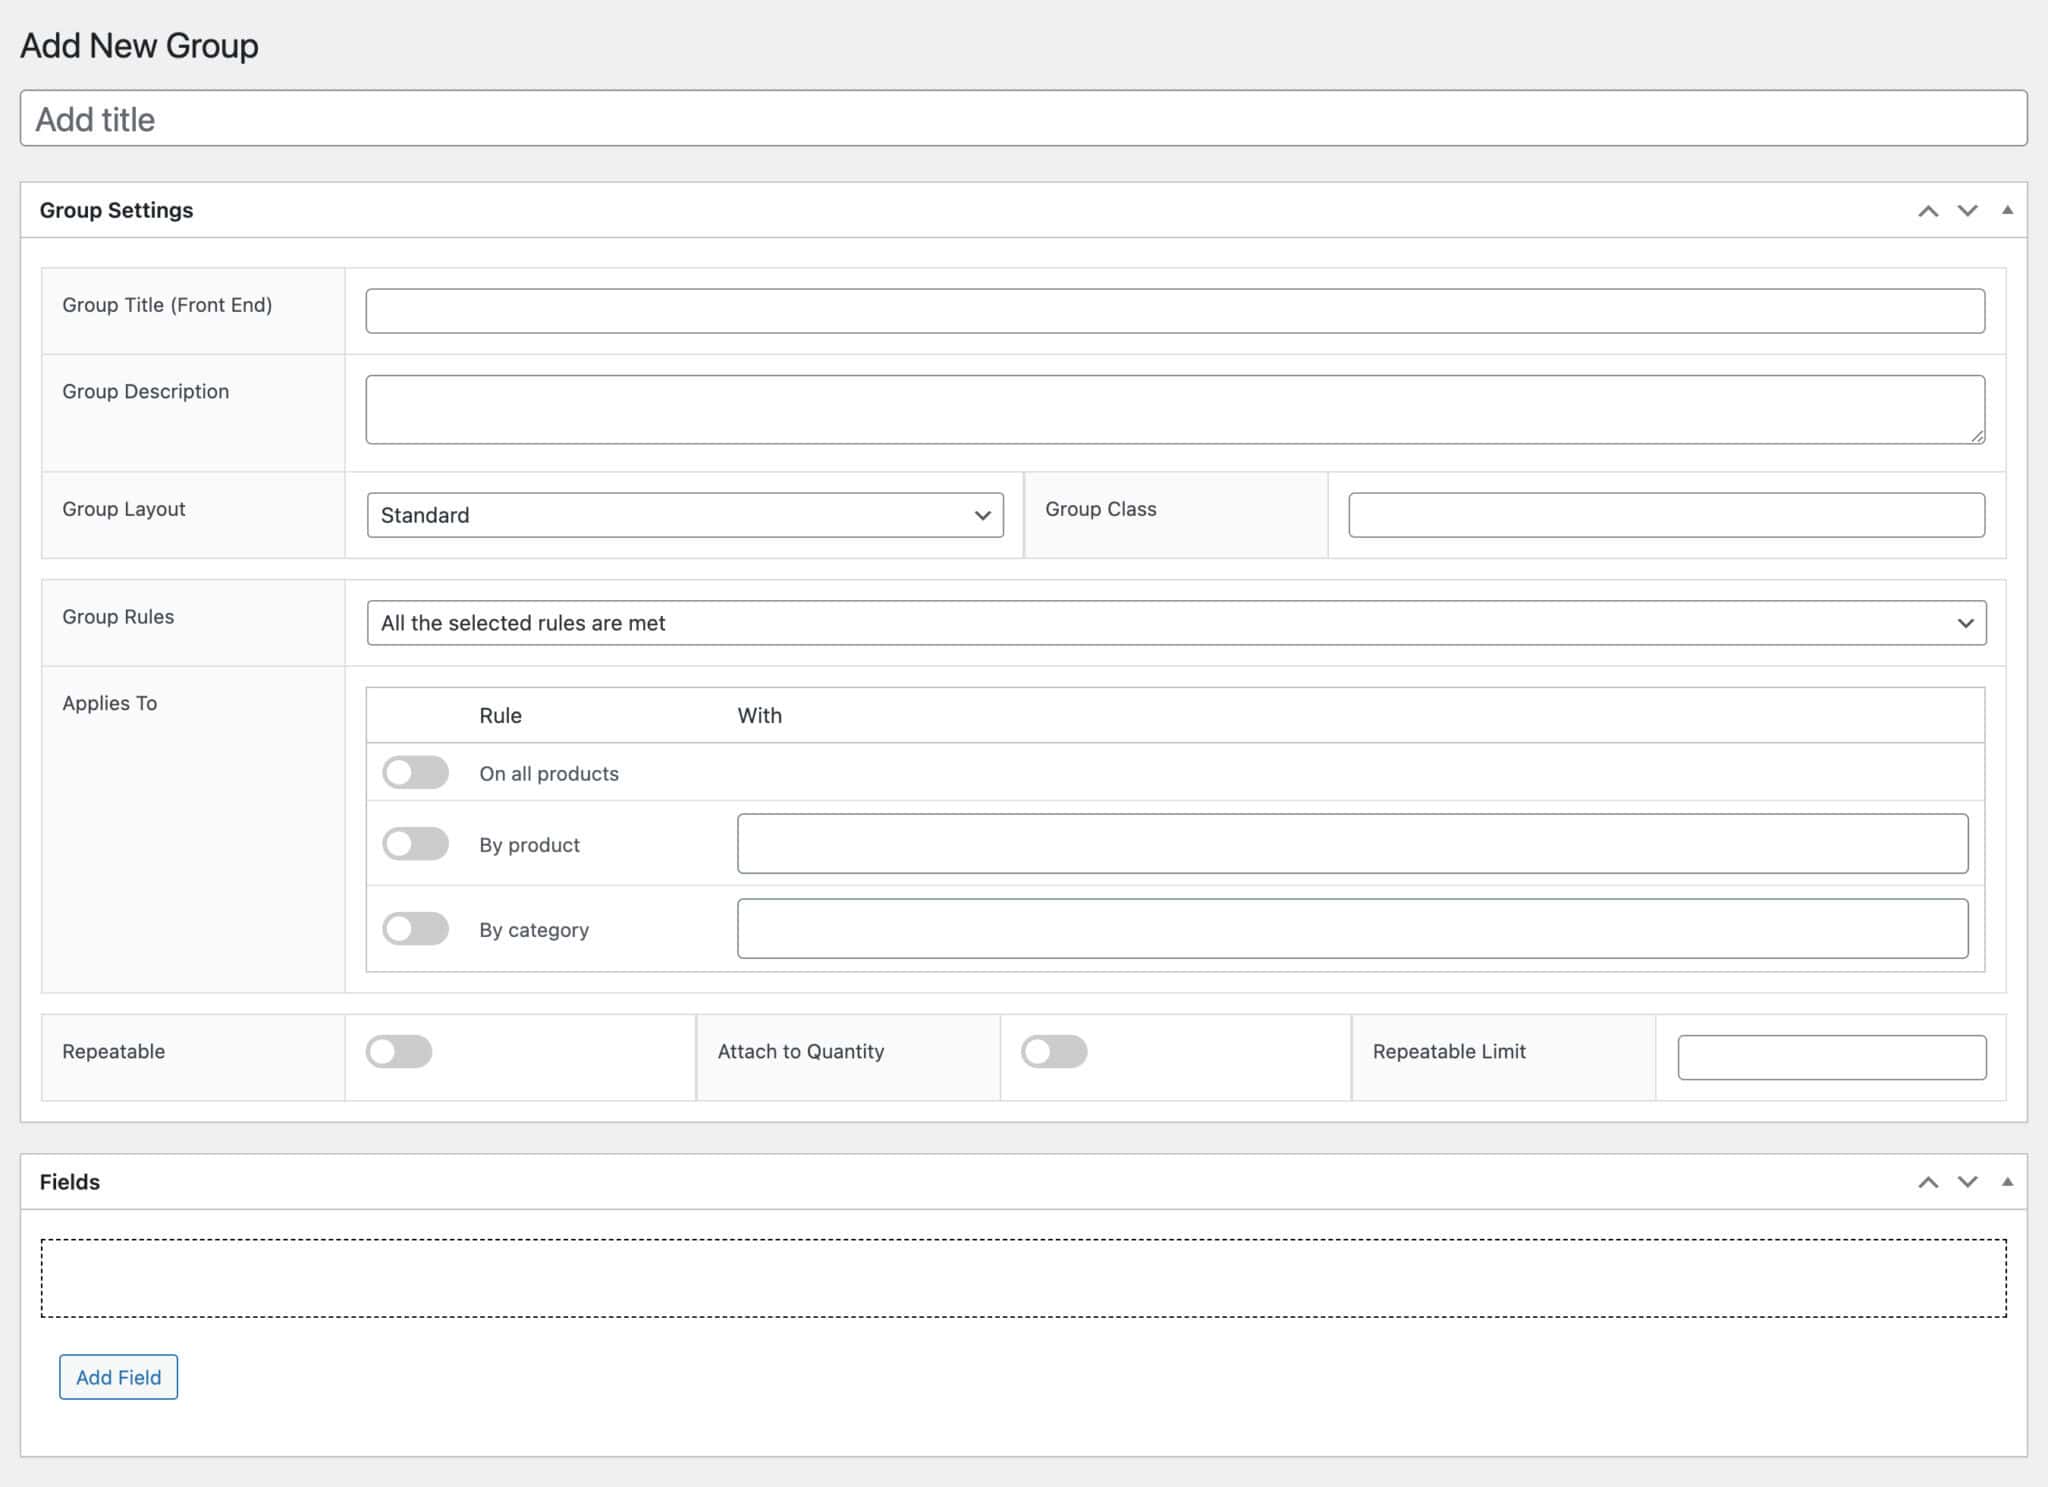Enable the On all products toggle
The width and height of the screenshot is (2048, 1487).
[415, 772]
